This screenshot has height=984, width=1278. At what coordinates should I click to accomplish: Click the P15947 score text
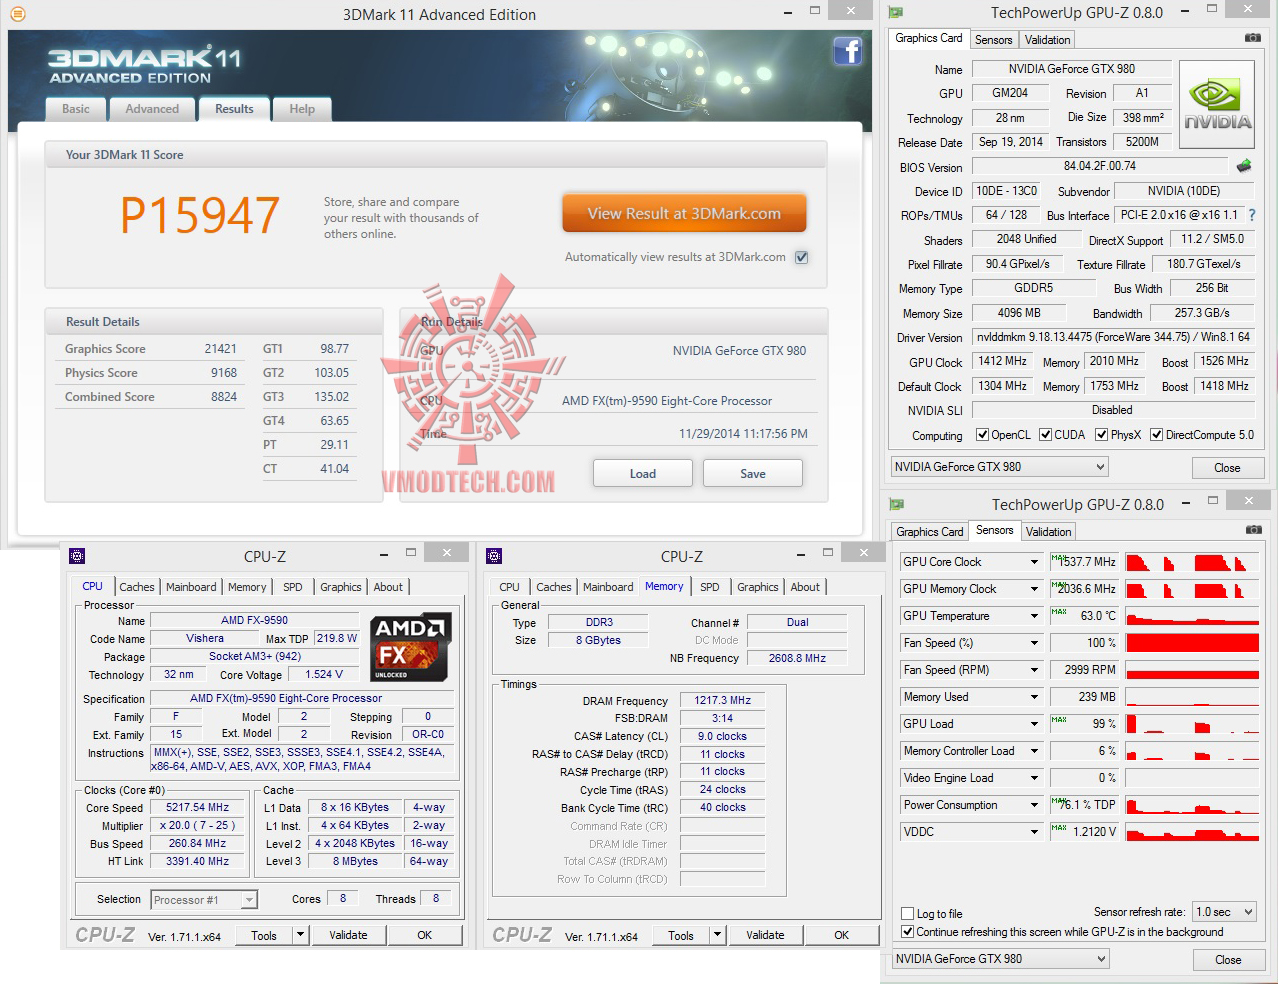(x=200, y=215)
